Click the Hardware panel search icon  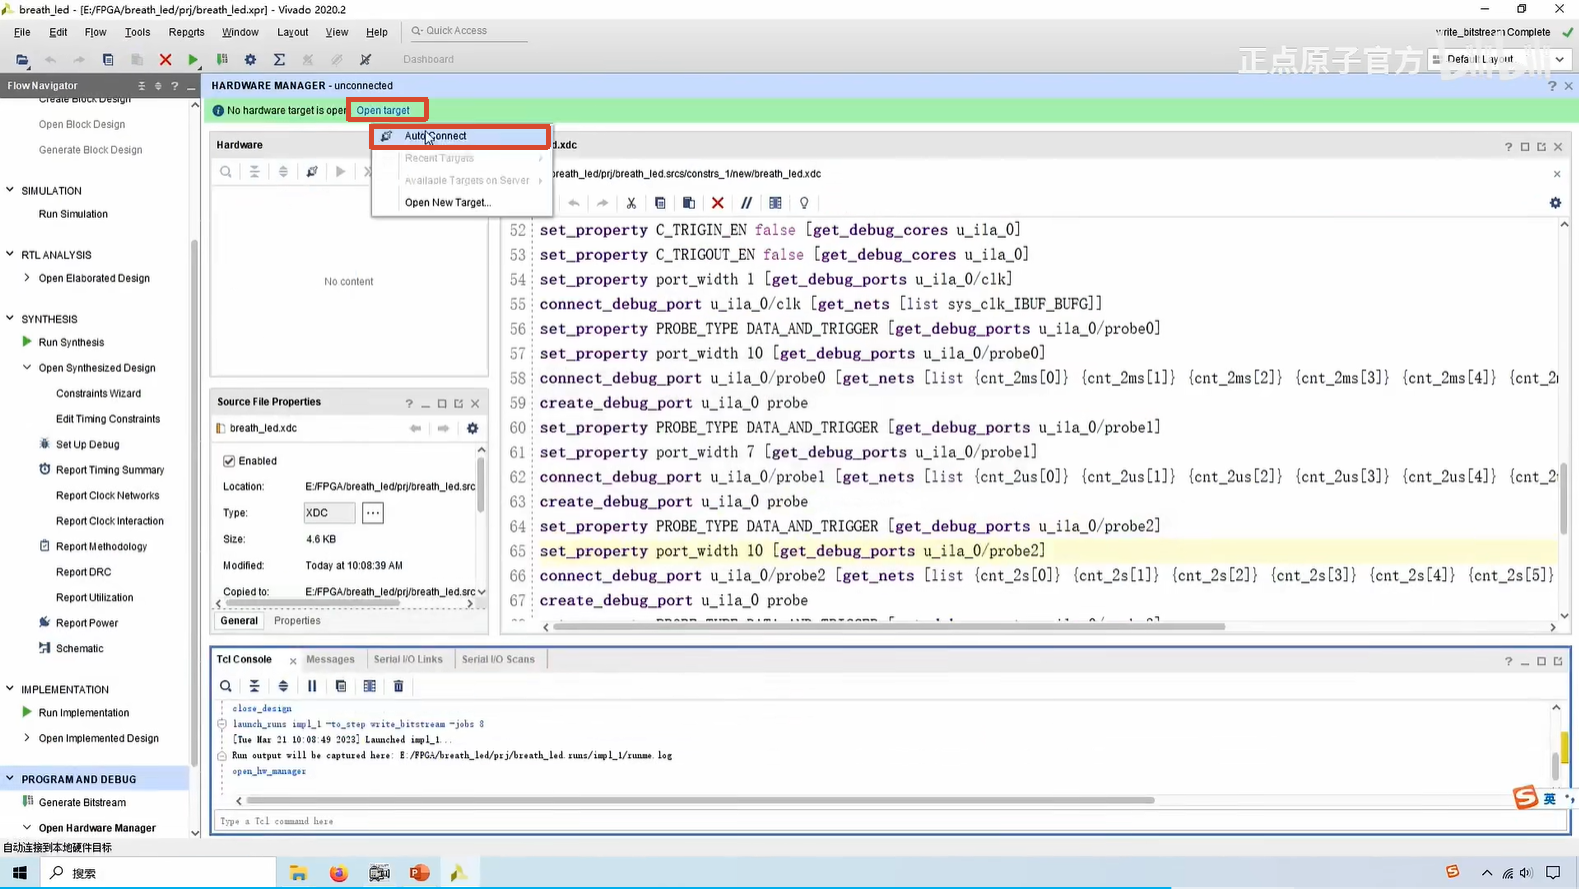pos(226,172)
